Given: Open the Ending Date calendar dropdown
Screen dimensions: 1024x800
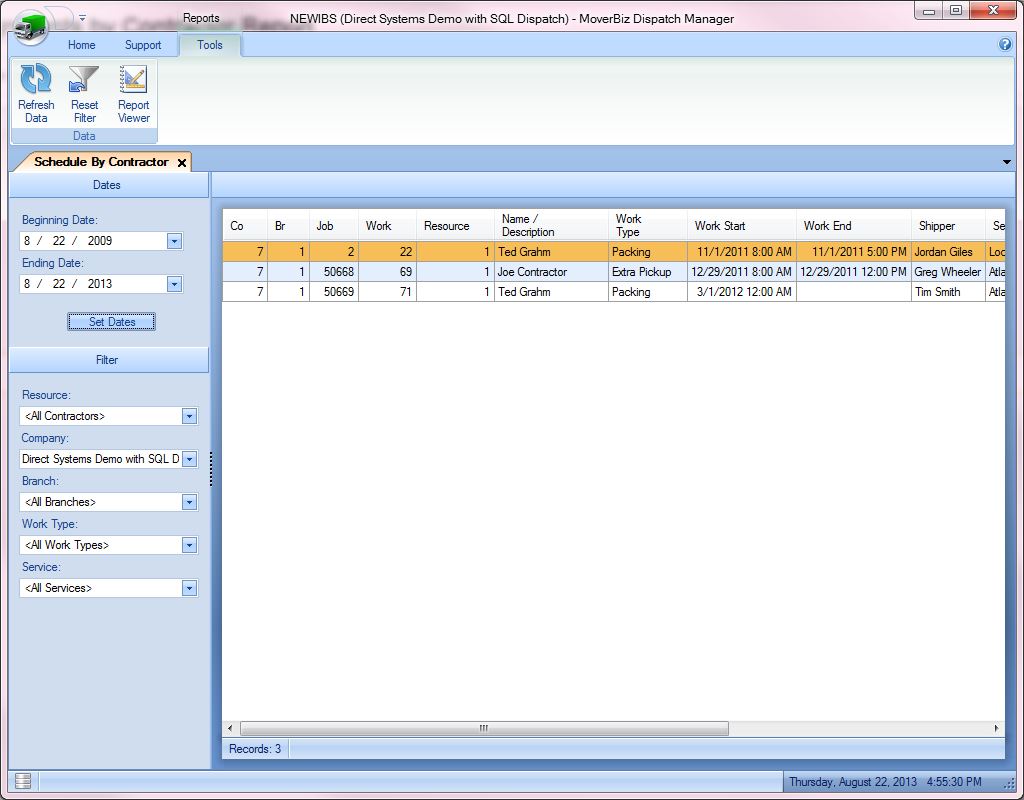Looking at the screenshot, I should tap(174, 284).
